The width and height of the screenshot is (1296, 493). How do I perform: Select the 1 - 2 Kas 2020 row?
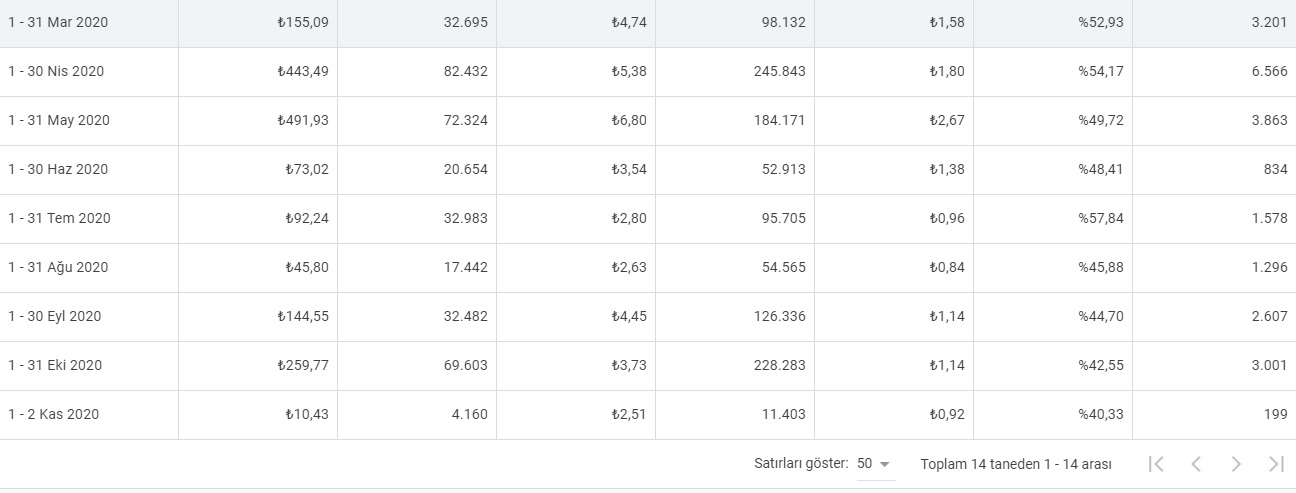(x=54, y=414)
